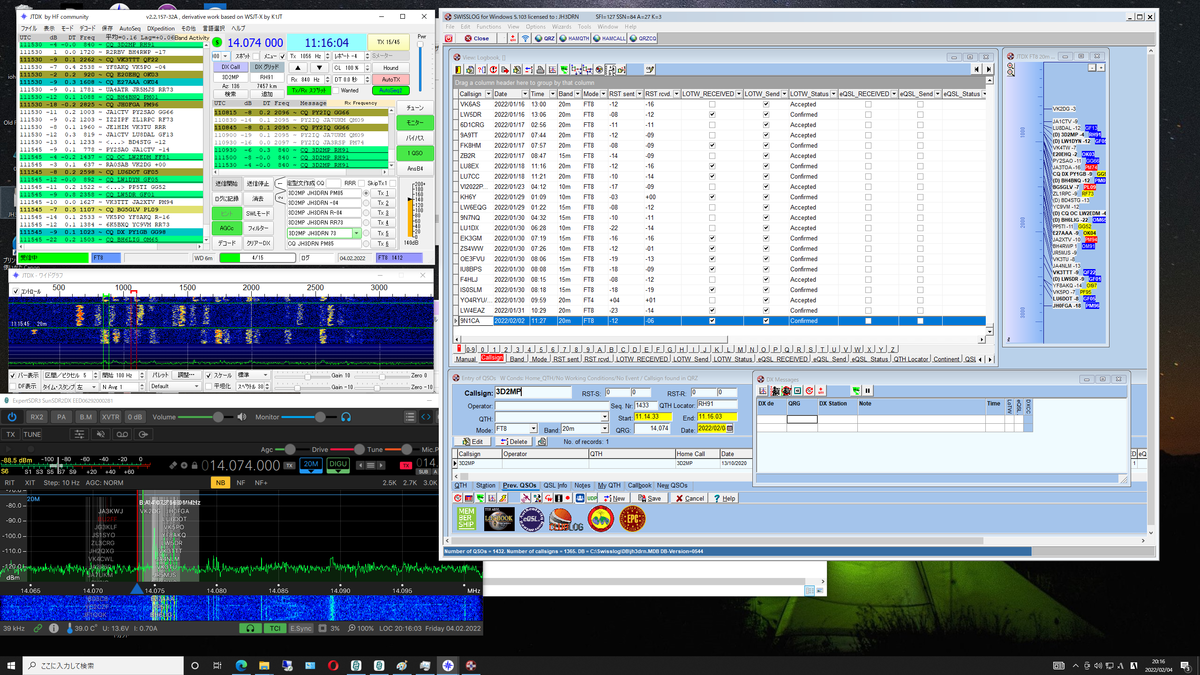1200x675 pixels.
Task: Open the Options menu in Swisslog
Action: (x=536, y=27)
